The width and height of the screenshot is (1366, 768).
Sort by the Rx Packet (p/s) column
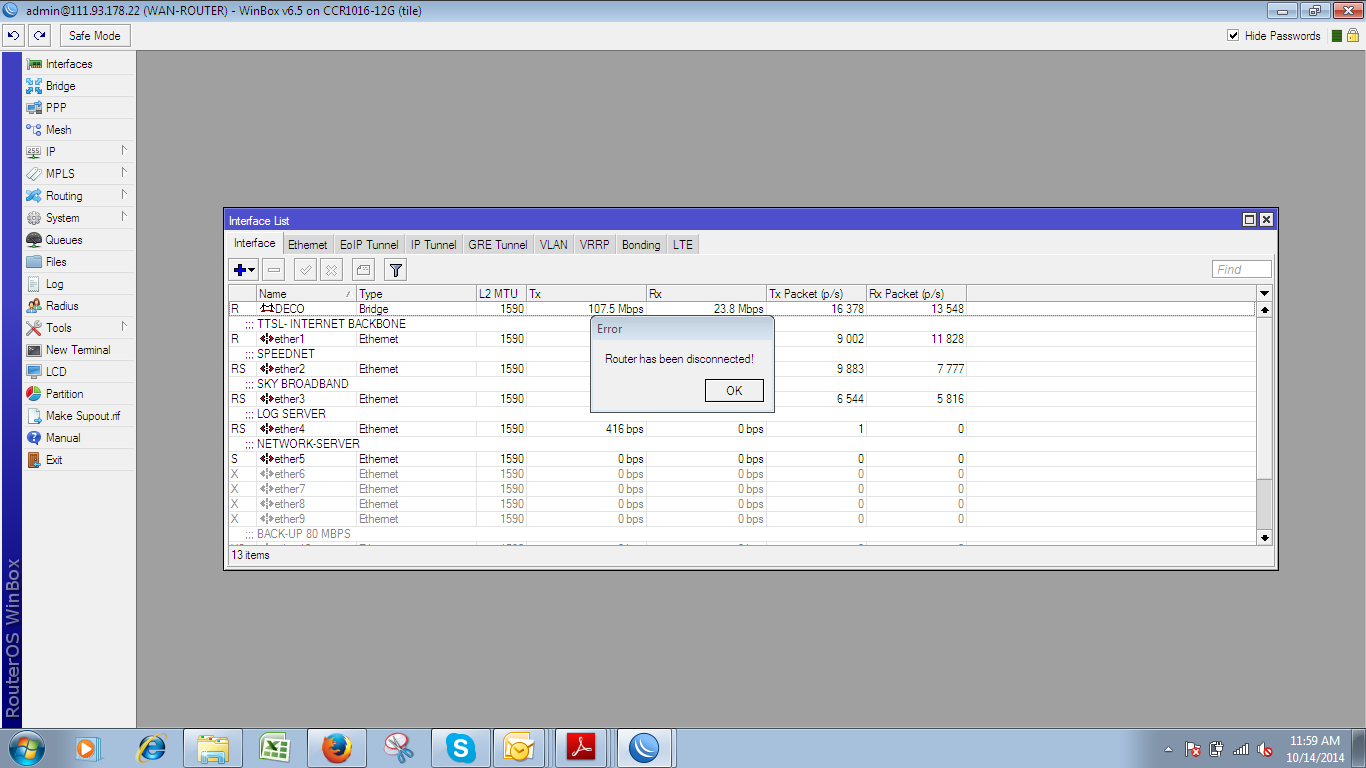[x=916, y=294]
